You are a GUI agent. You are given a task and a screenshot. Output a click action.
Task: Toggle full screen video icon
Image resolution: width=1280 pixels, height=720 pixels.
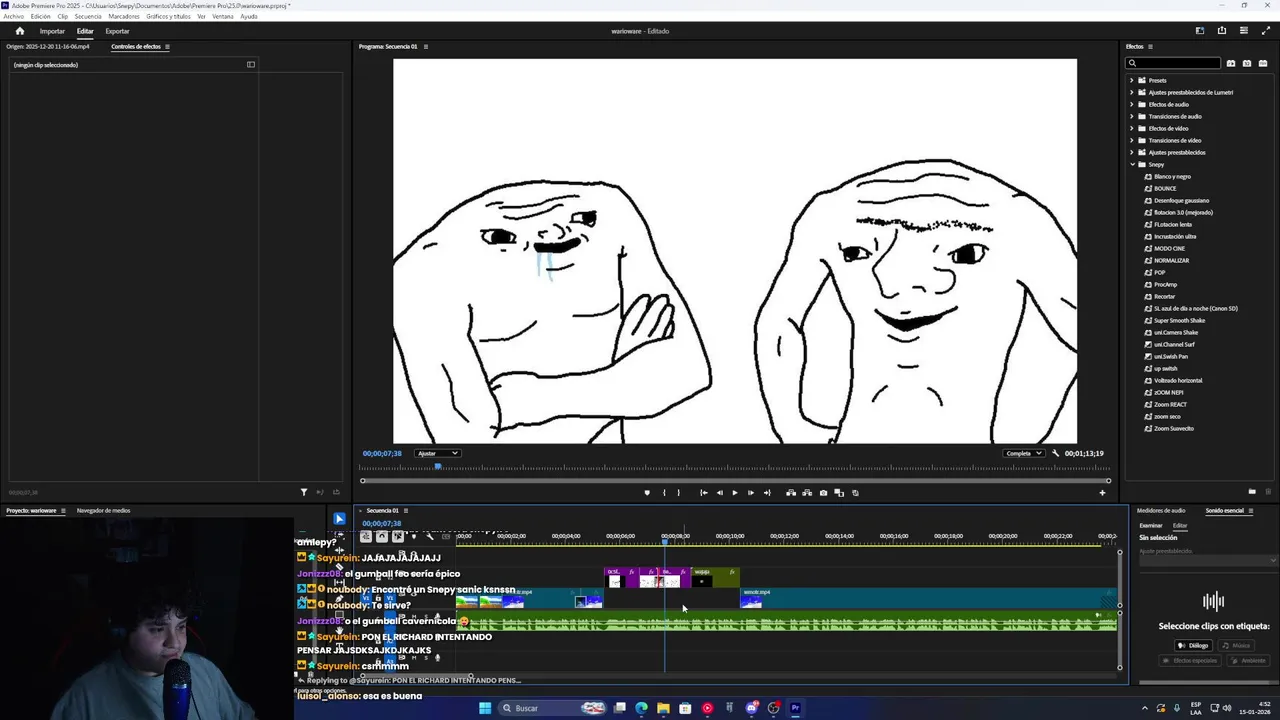(1266, 31)
